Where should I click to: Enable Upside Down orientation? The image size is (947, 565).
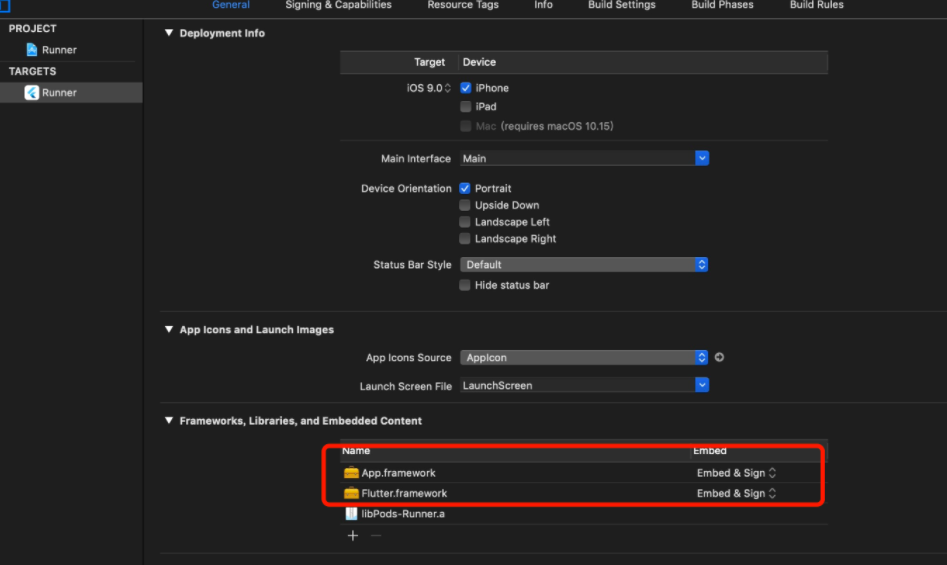(x=465, y=205)
